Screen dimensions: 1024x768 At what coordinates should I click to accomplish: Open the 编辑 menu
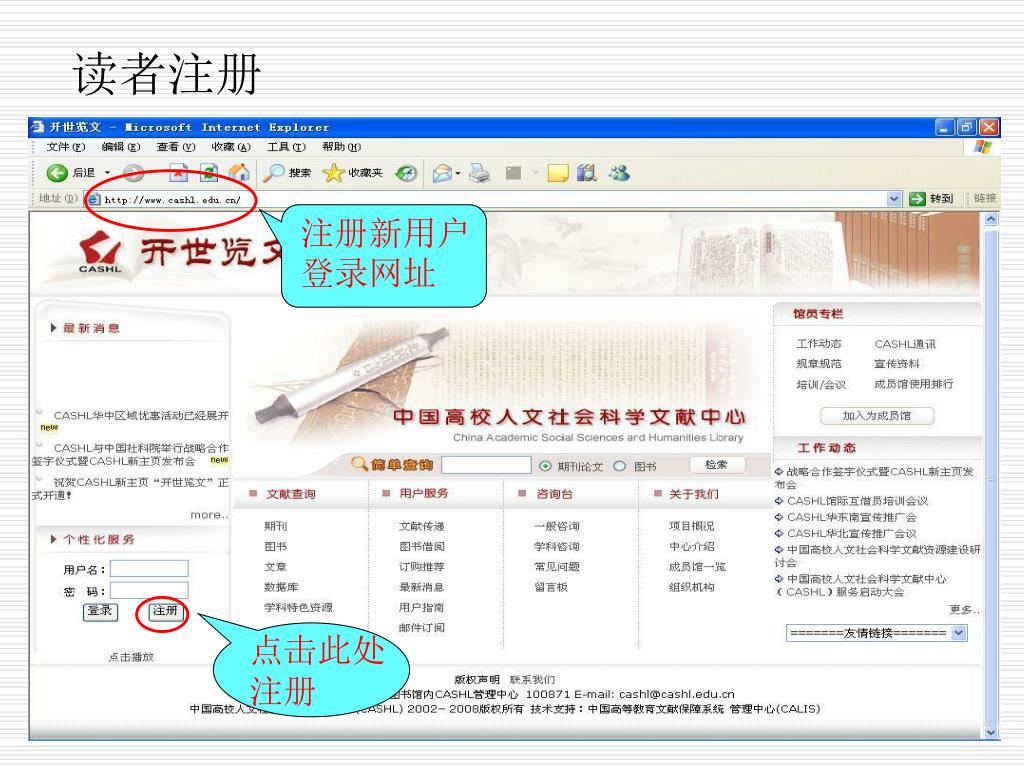tap(121, 147)
